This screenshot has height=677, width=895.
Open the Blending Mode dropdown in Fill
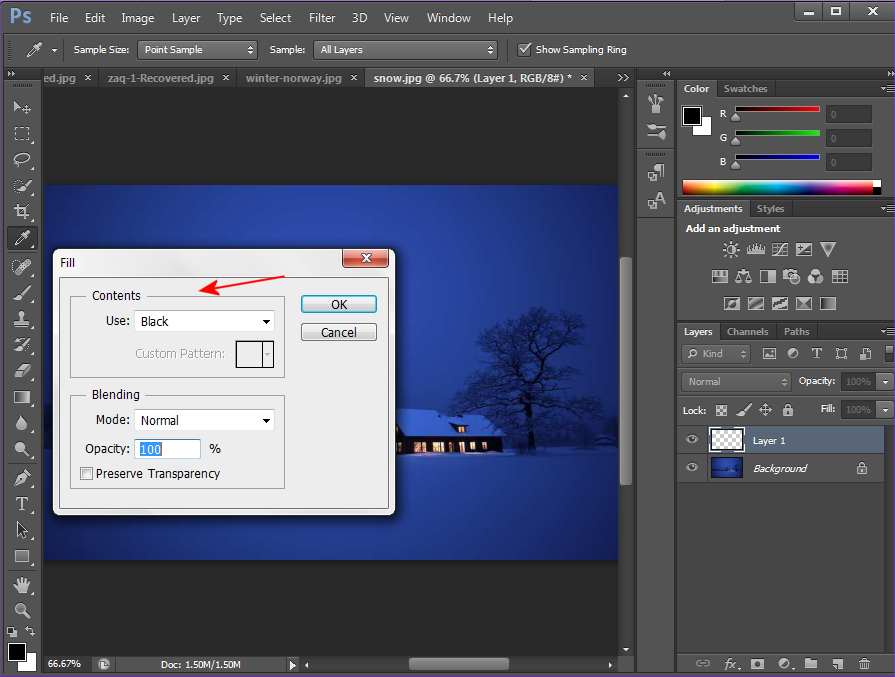[x=203, y=421]
